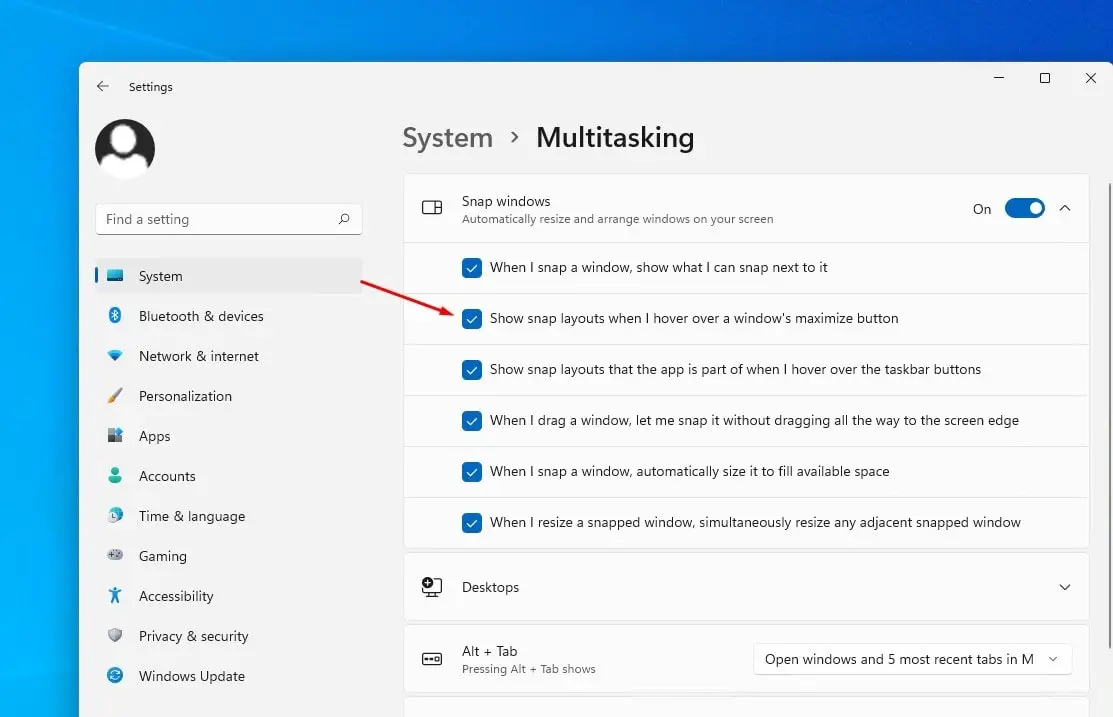Open the Windows Update page
This screenshot has width=1113, height=717.
191,676
